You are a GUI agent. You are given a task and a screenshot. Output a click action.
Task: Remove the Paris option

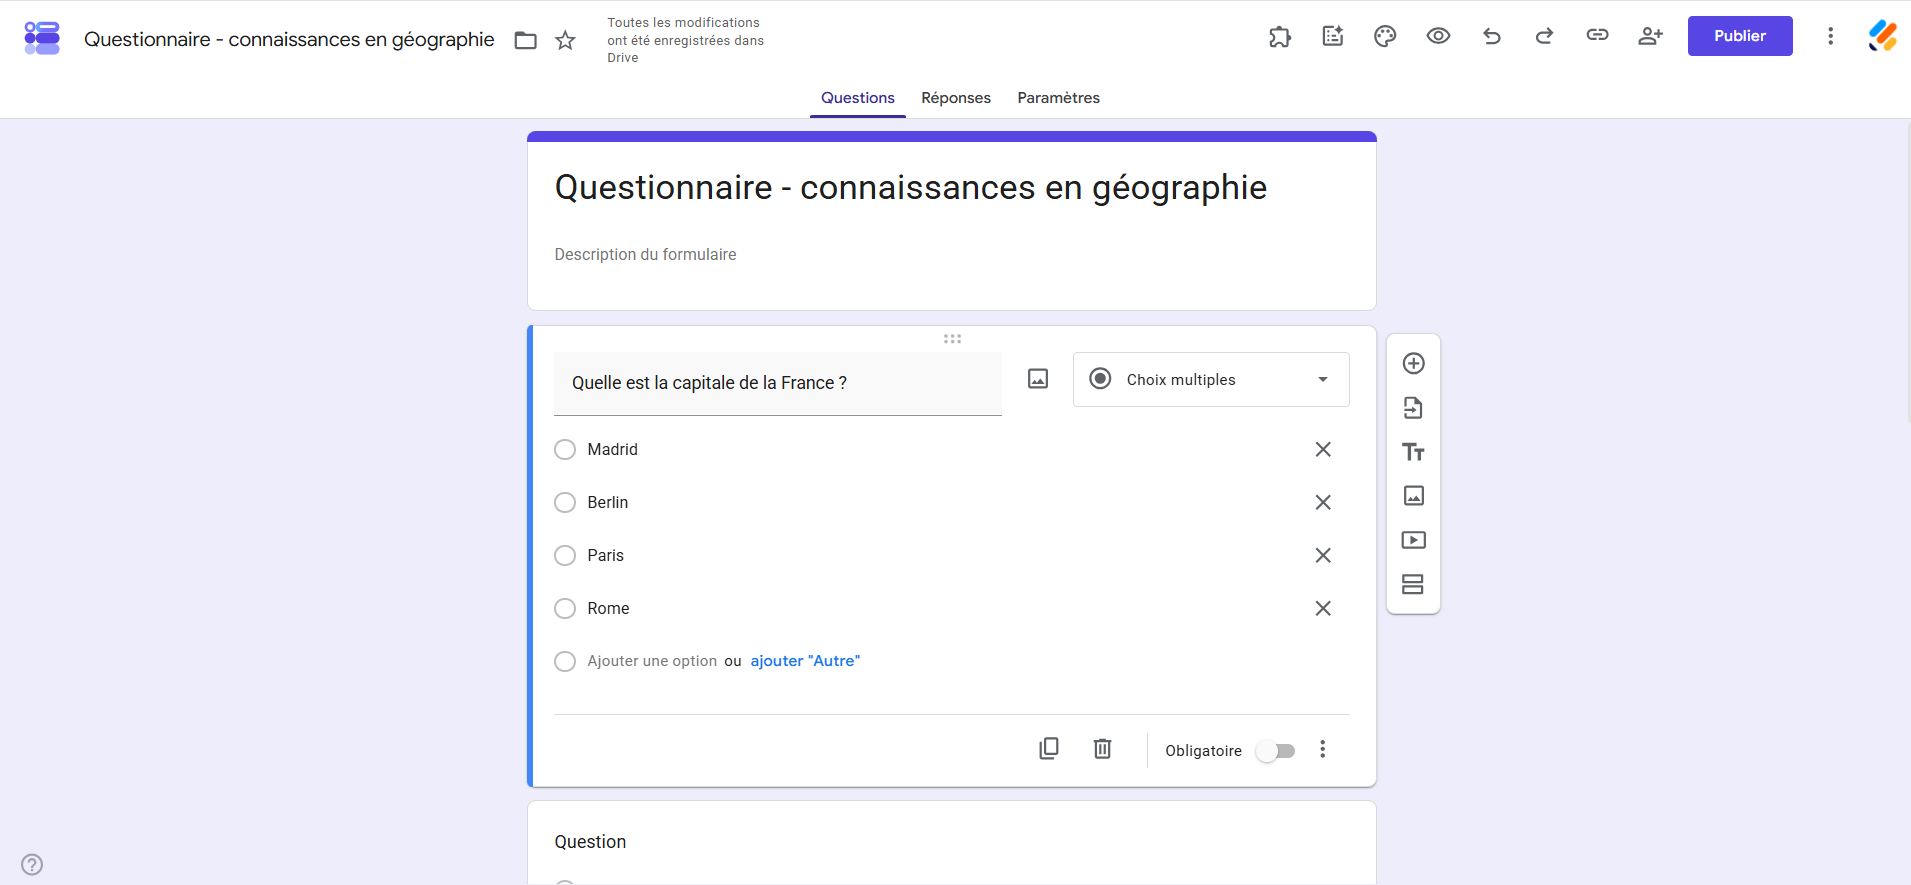tap(1323, 556)
